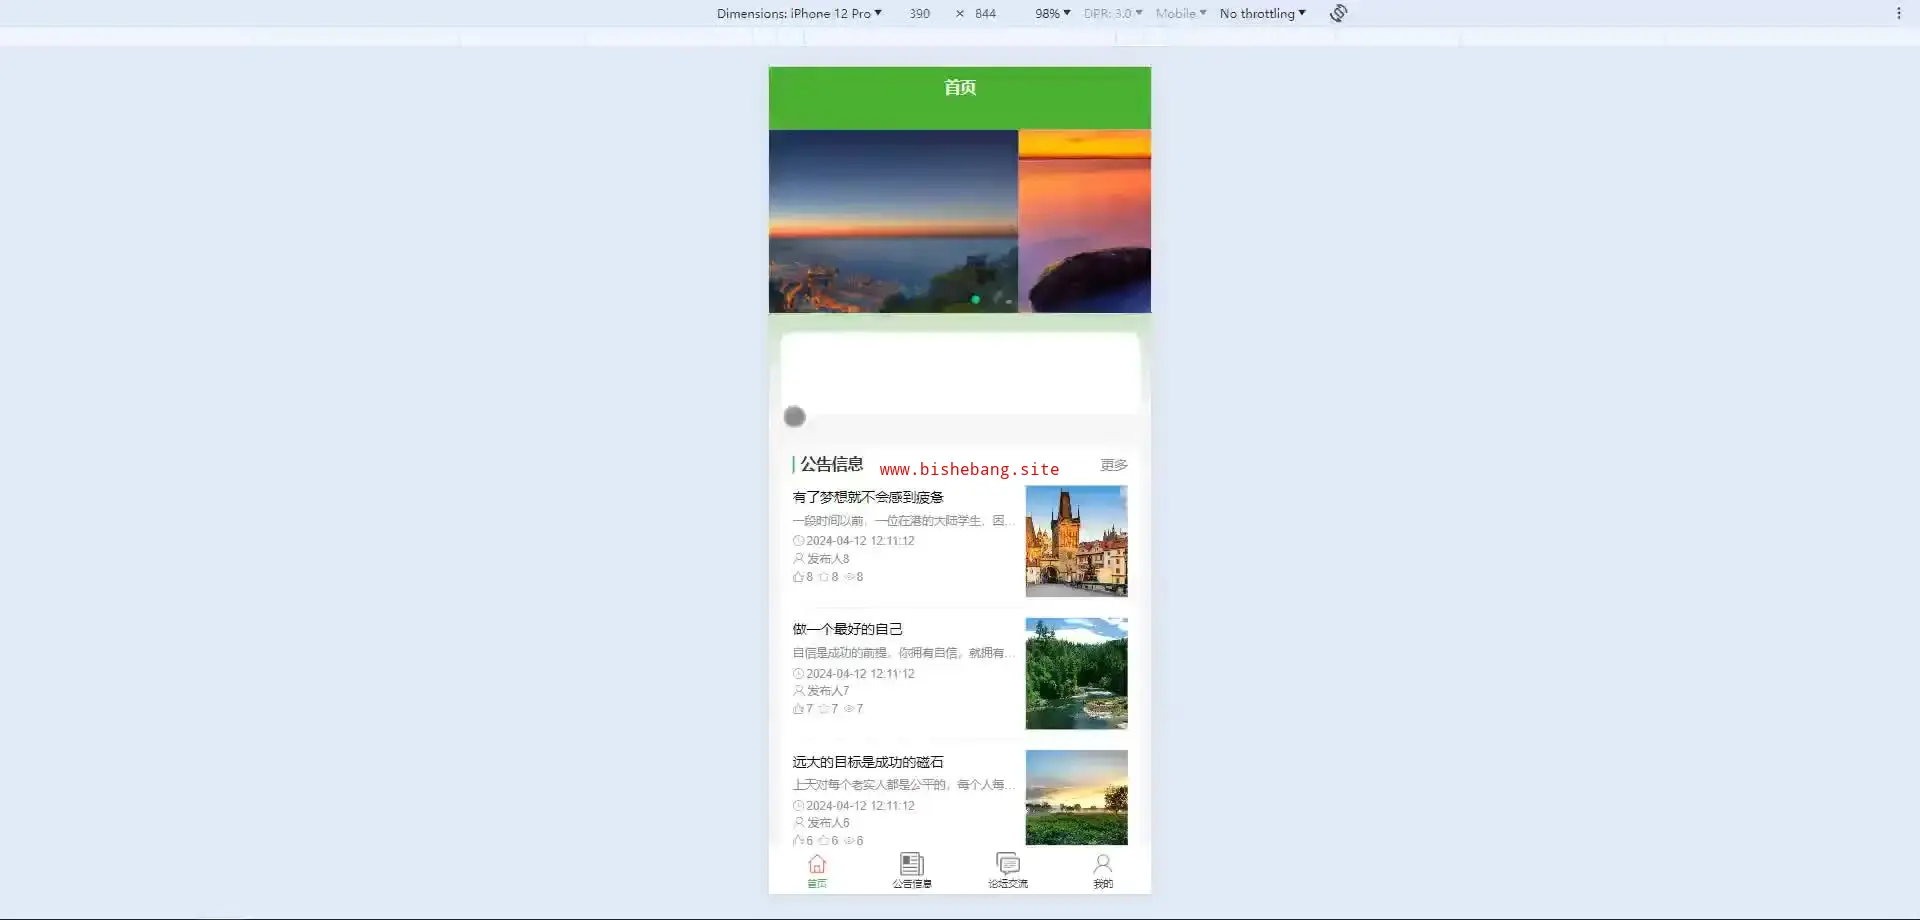Screen dimensions: 1920x920
Task: Click the star icon on second announcement
Action: [x=824, y=709]
